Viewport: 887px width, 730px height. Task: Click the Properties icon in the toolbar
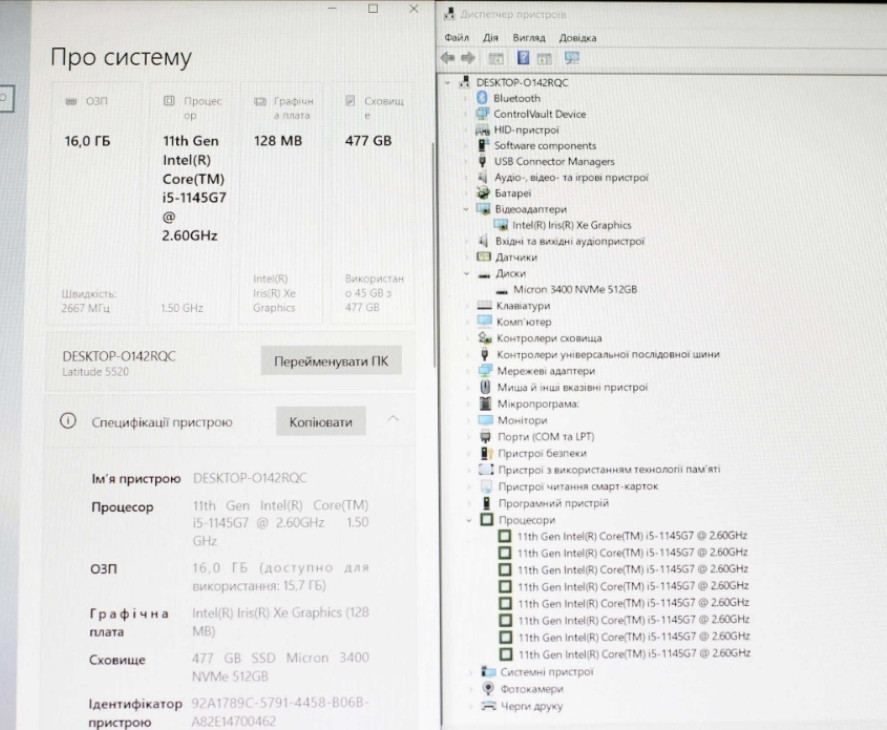coord(545,56)
